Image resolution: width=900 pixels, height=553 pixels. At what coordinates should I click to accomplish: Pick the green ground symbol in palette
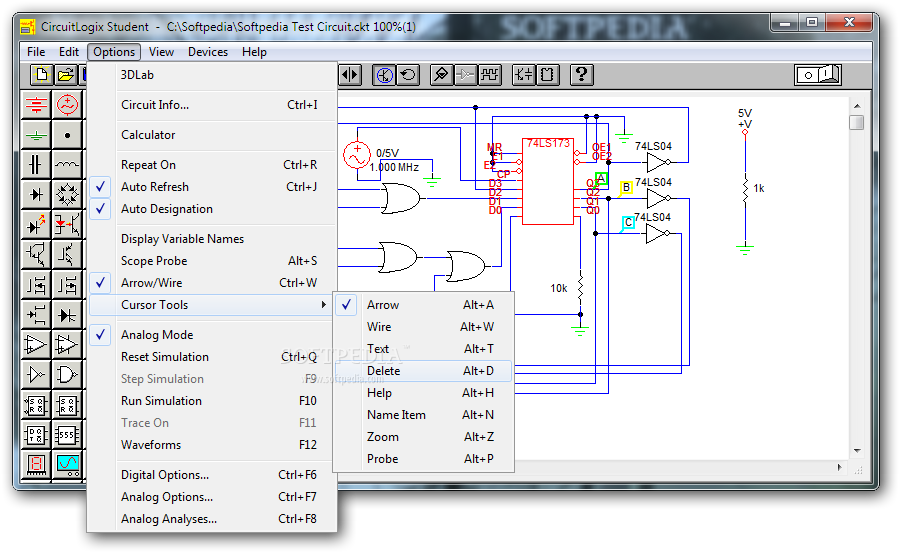pos(36,135)
